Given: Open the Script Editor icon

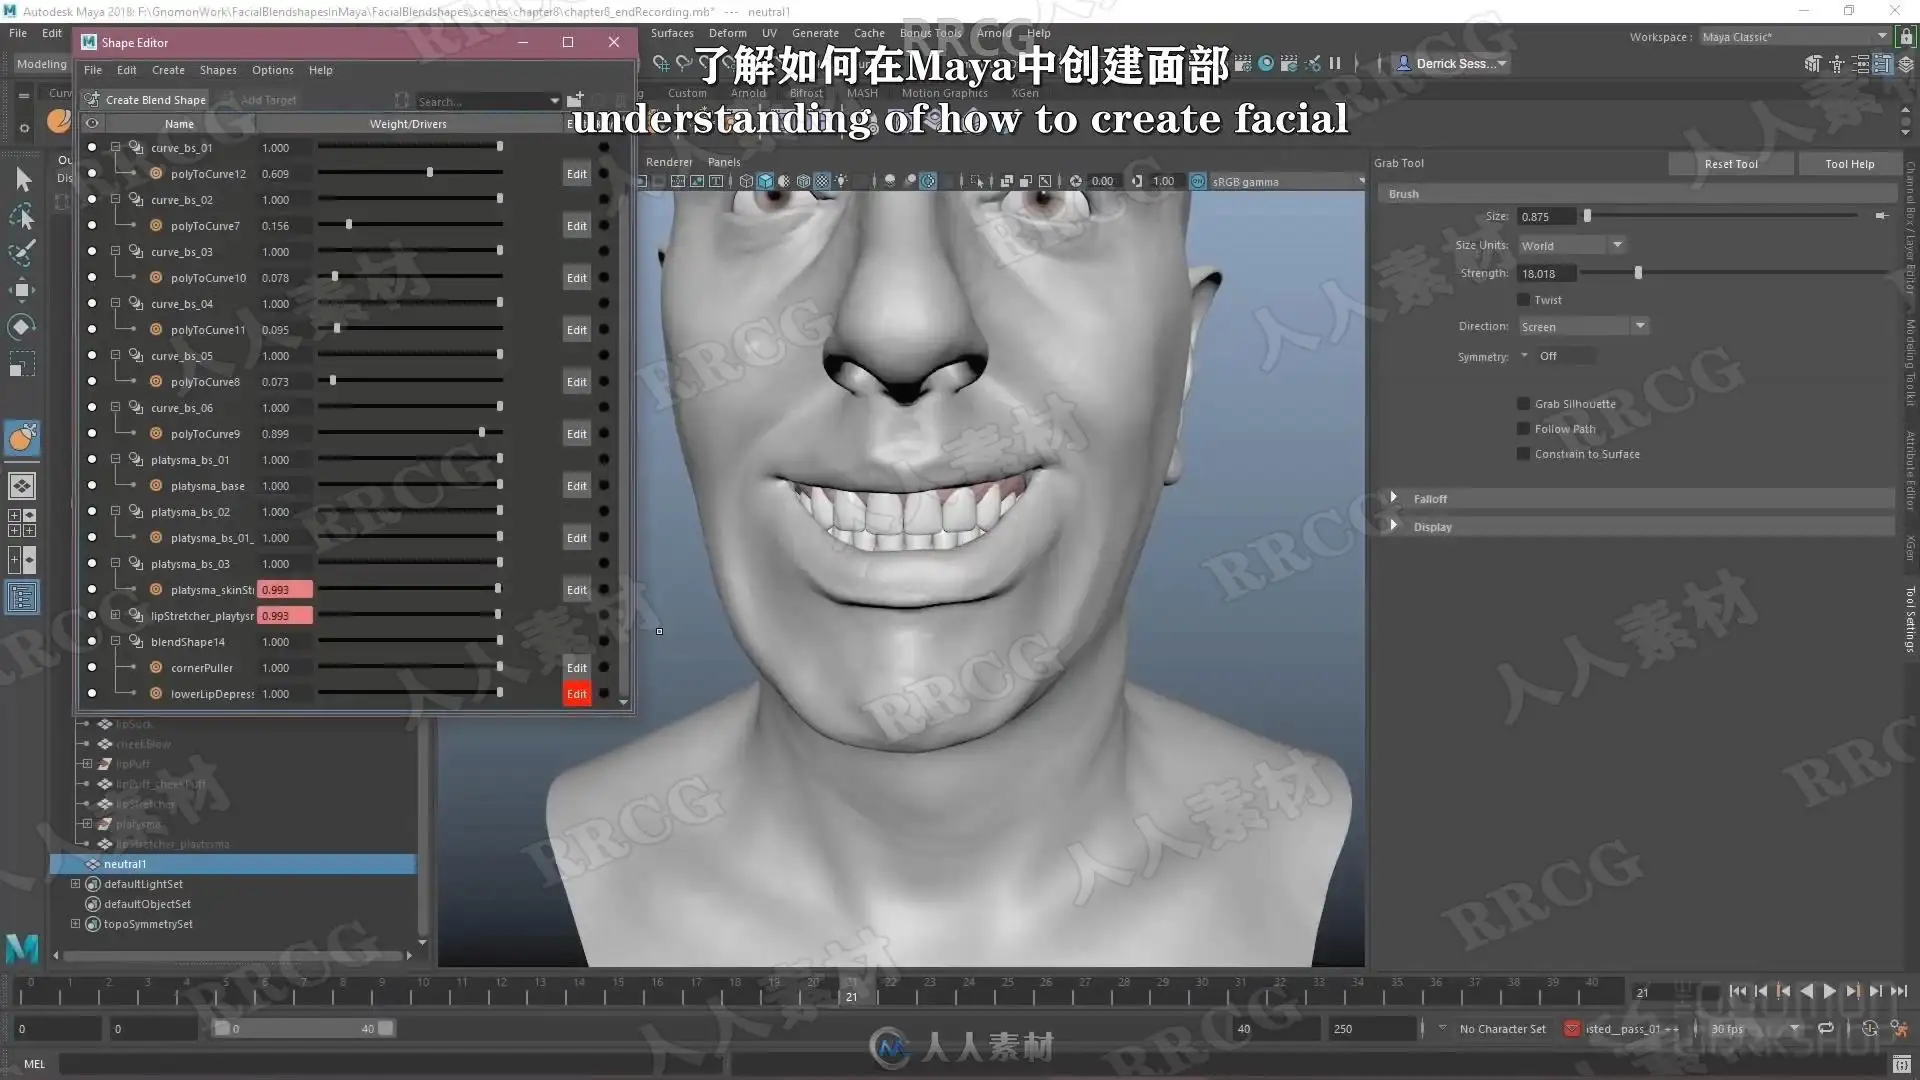Looking at the screenshot, I should pyautogui.click(x=1901, y=1064).
